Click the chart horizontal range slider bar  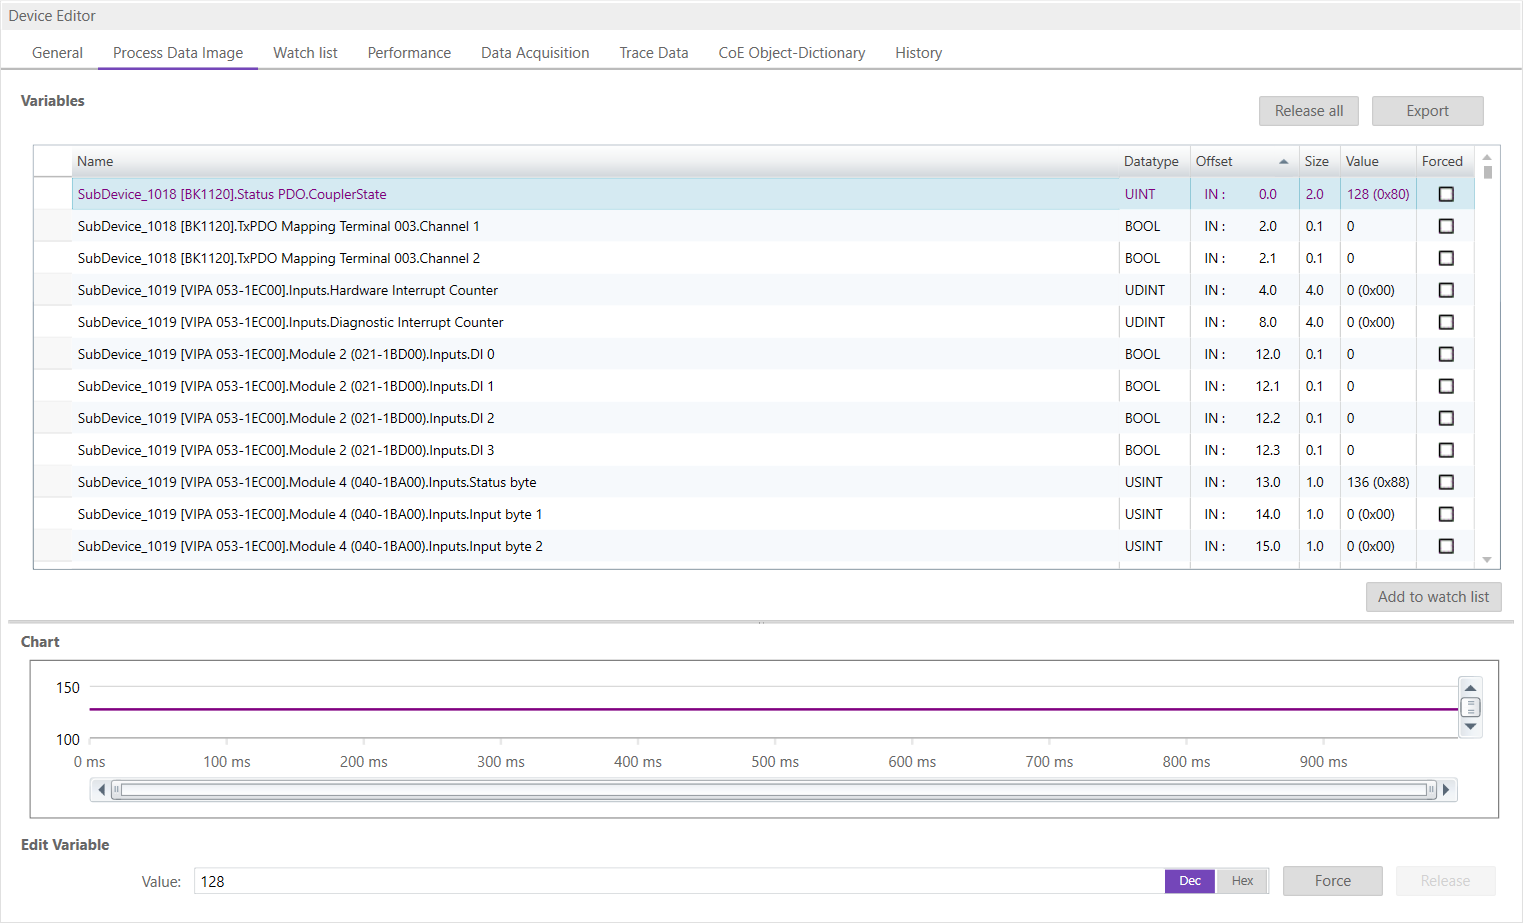point(773,790)
